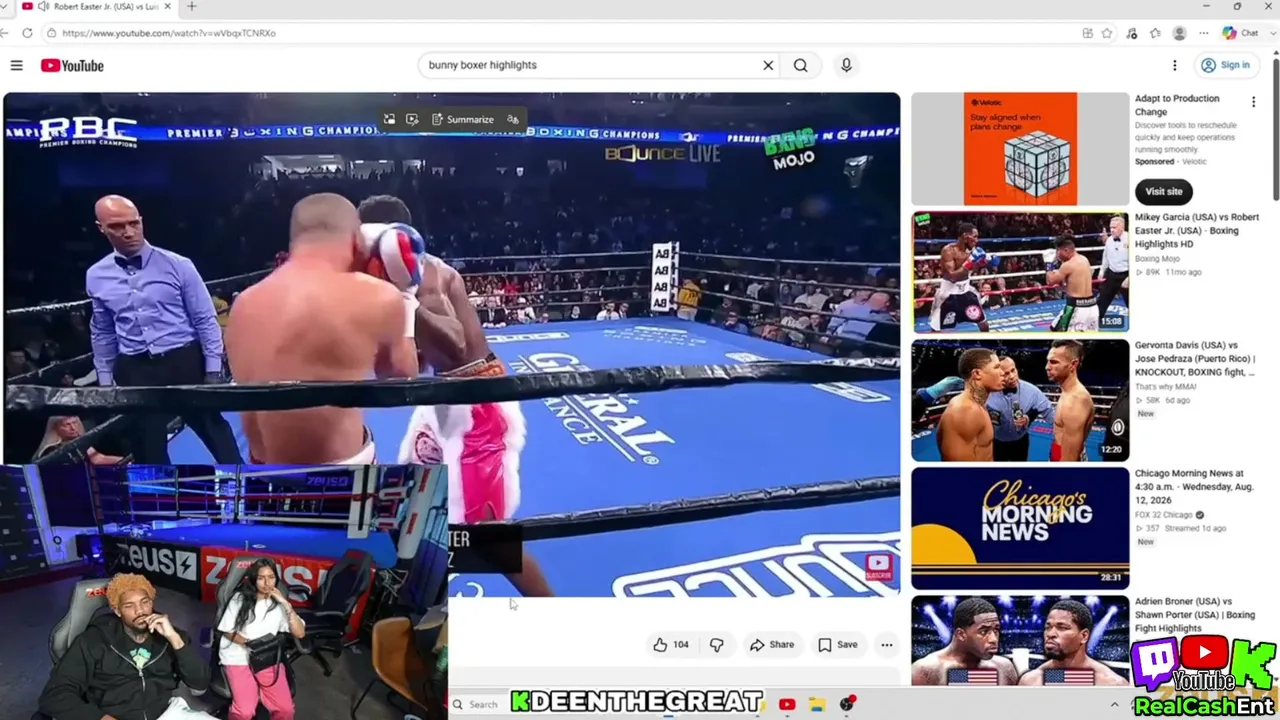Screen dimensions: 1280x720
Task: Open Mikey Garcia vs Robert Easter Jr. title
Action: pos(1197,230)
